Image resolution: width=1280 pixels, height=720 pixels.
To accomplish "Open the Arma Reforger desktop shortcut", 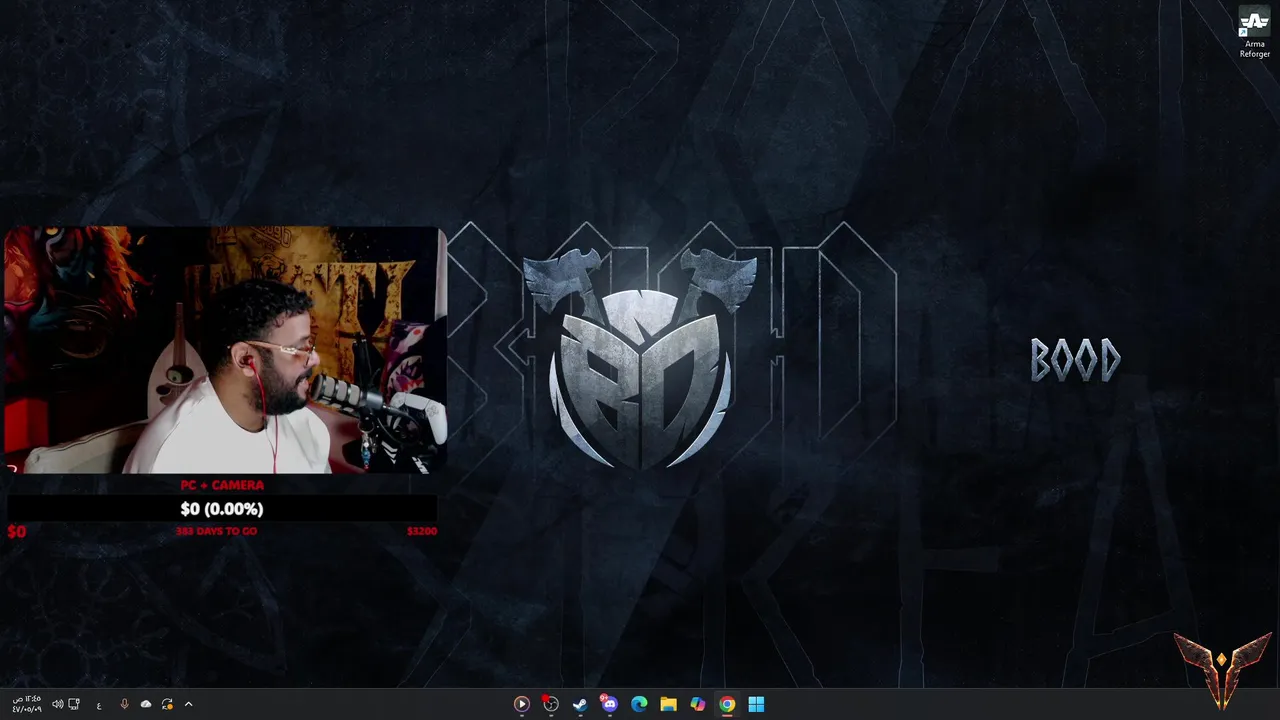I will 1254,33.
